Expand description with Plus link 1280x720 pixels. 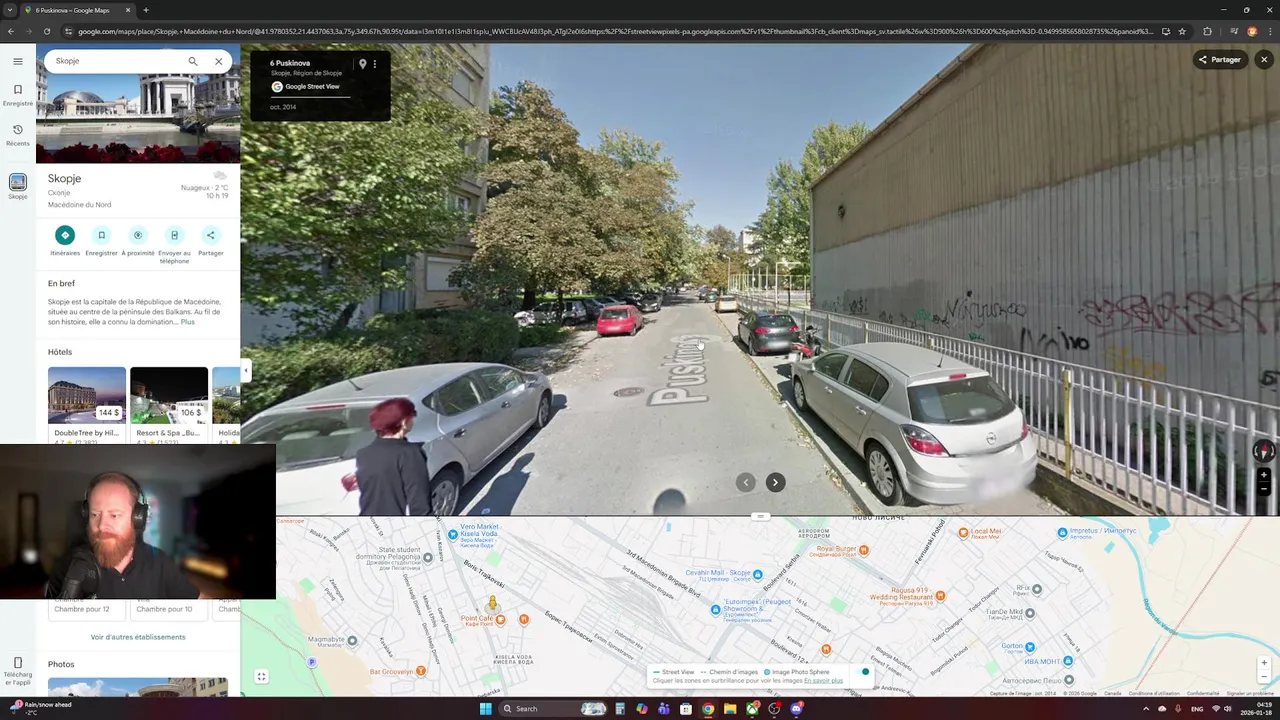point(188,322)
